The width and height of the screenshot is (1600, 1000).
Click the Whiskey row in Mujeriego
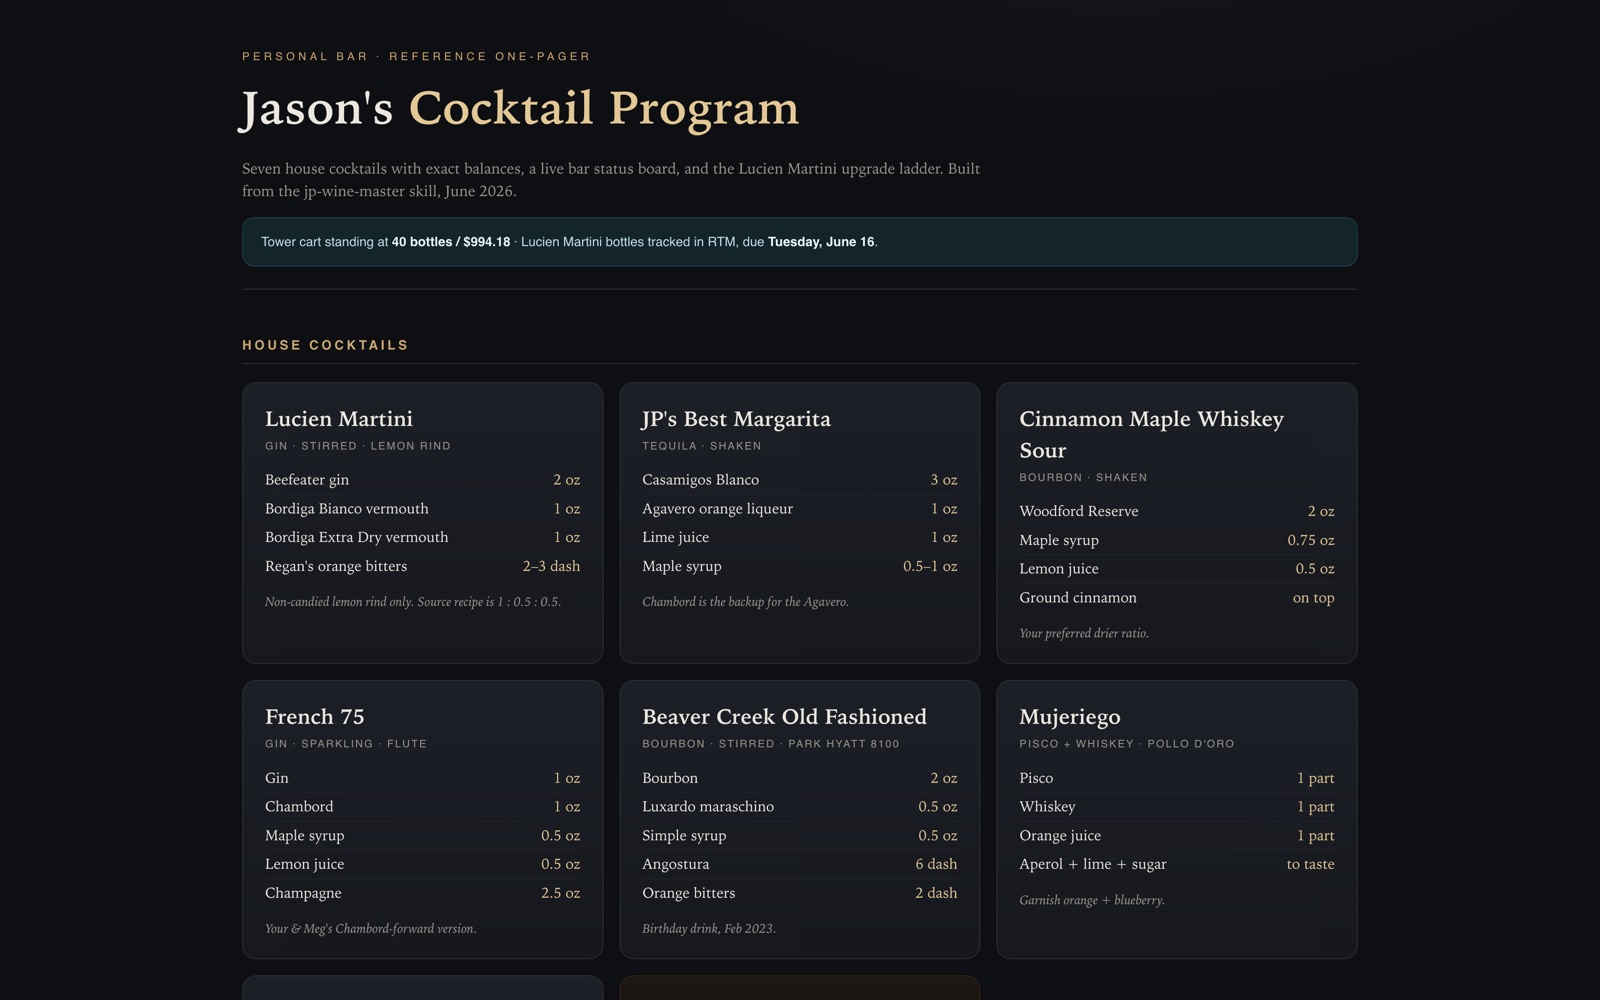(x=1177, y=807)
